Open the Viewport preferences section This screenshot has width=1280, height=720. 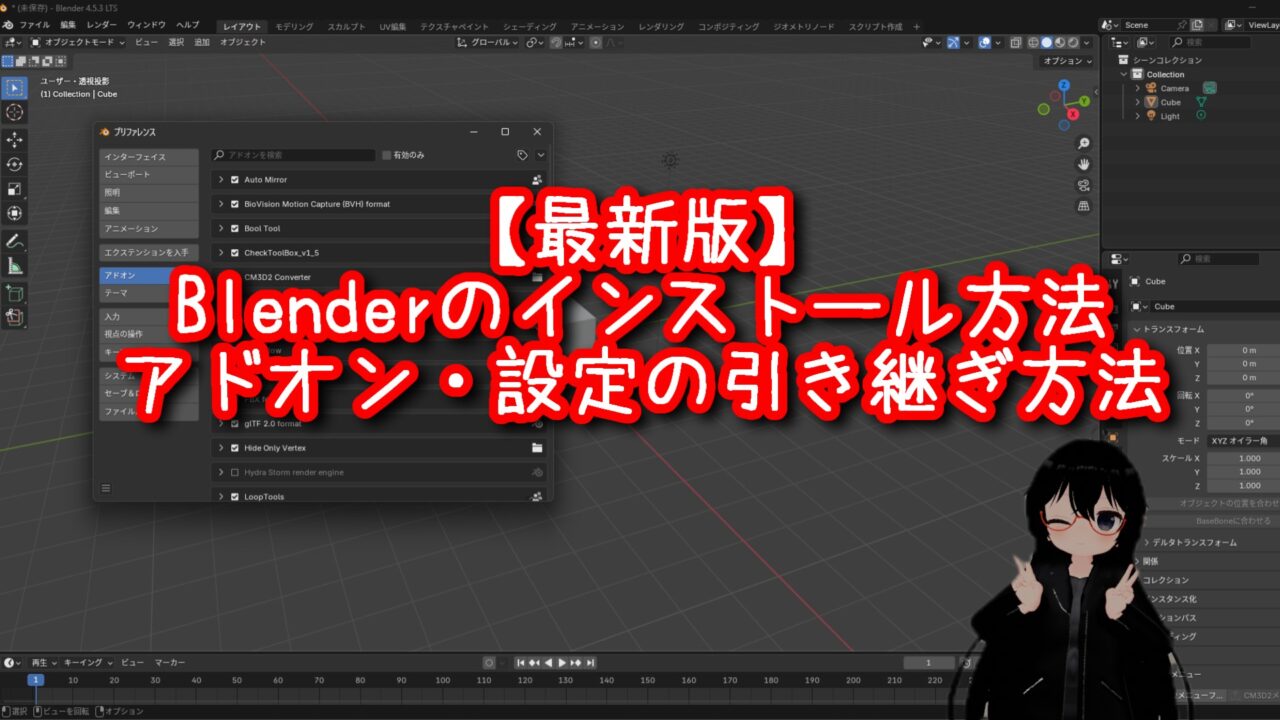pyautogui.click(x=149, y=175)
